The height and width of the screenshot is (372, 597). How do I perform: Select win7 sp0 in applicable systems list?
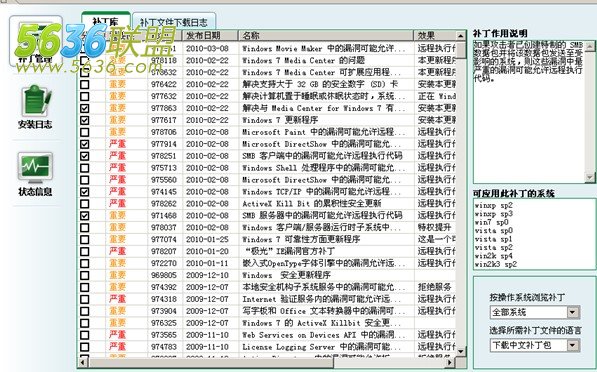pos(491,222)
